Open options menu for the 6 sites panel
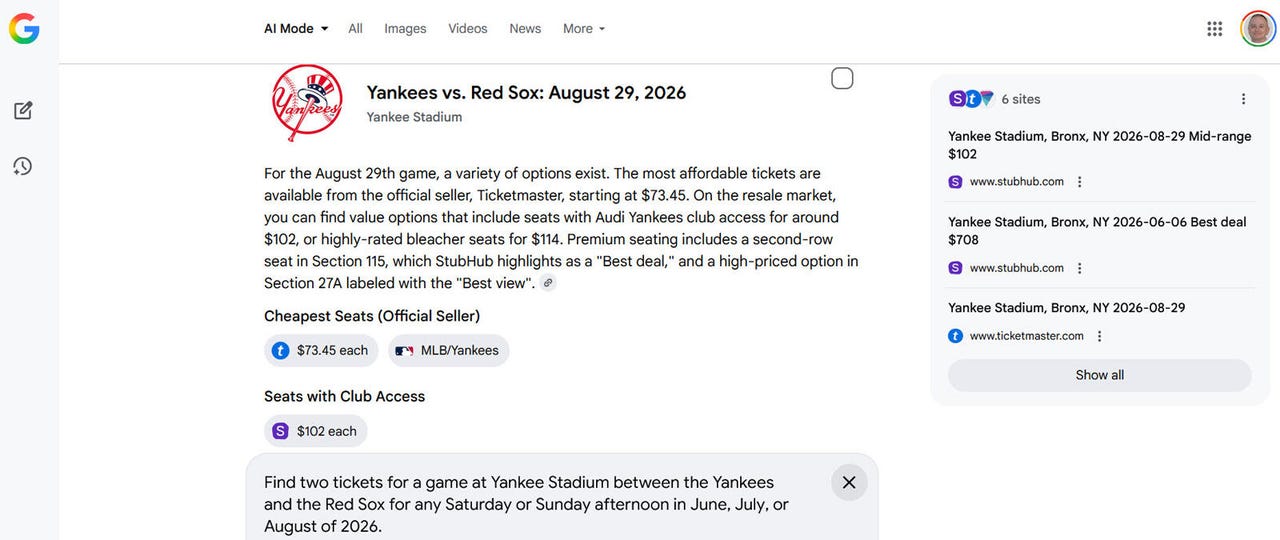The height and width of the screenshot is (540, 1280). point(1243,99)
